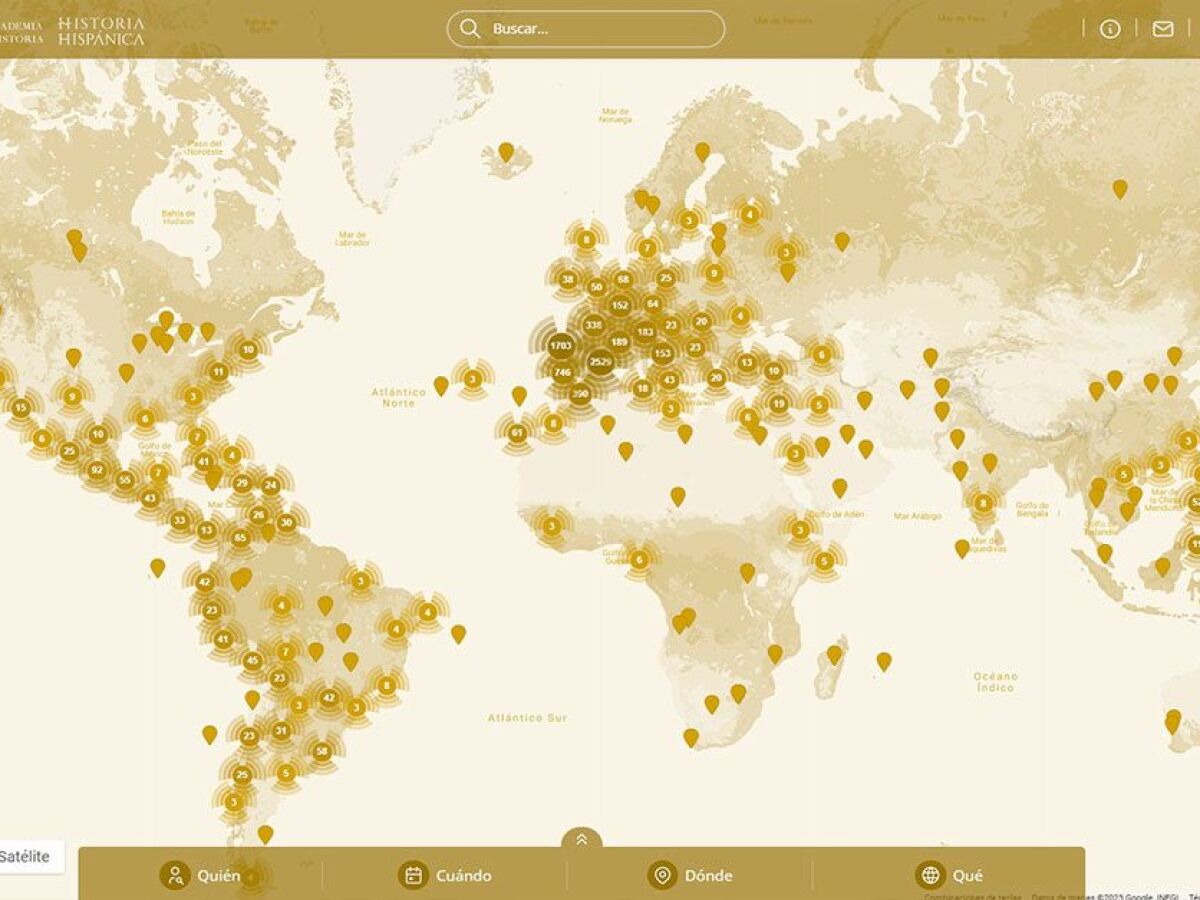Select the 65 cluster in Colombia

coord(240,538)
